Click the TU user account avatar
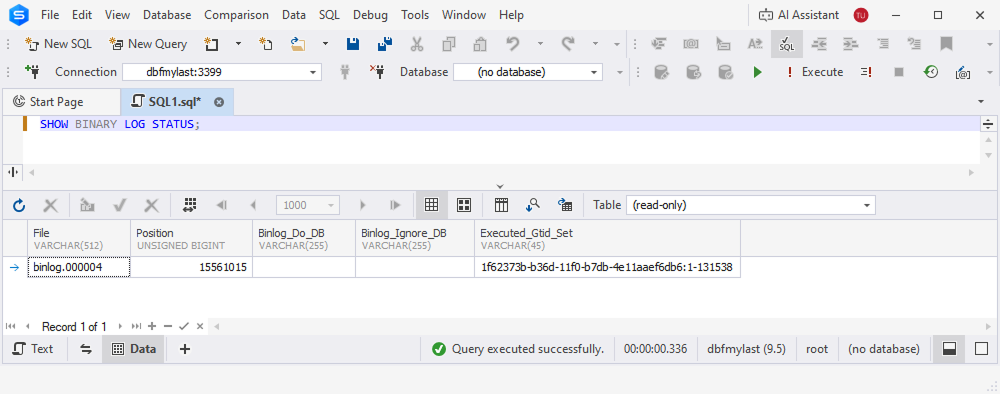This screenshot has width=1000, height=394. point(861,15)
